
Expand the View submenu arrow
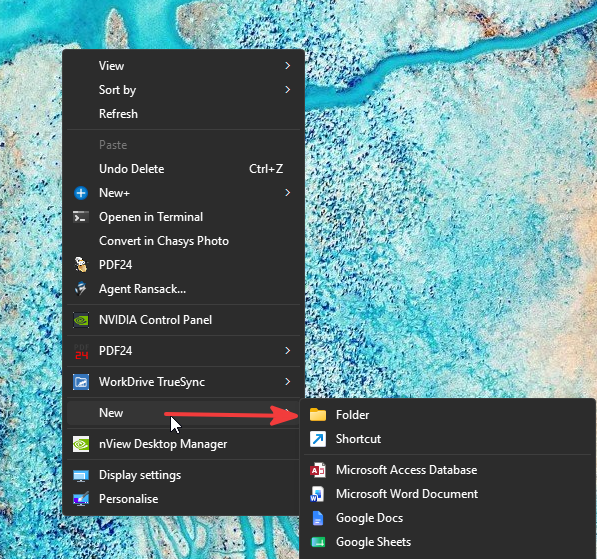(x=287, y=66)
